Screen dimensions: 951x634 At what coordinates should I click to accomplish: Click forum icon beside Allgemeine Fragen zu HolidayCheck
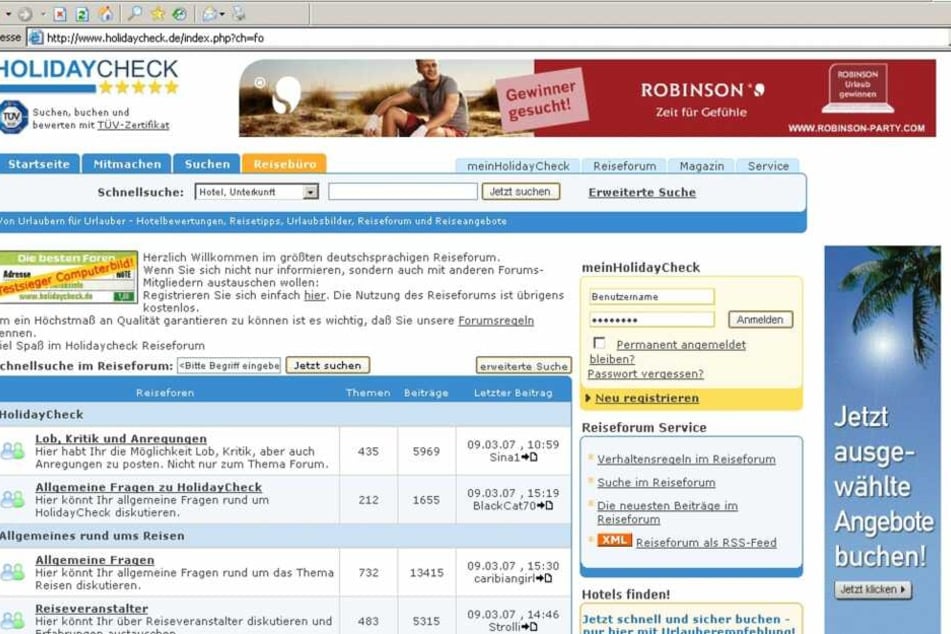coord(12,499)
